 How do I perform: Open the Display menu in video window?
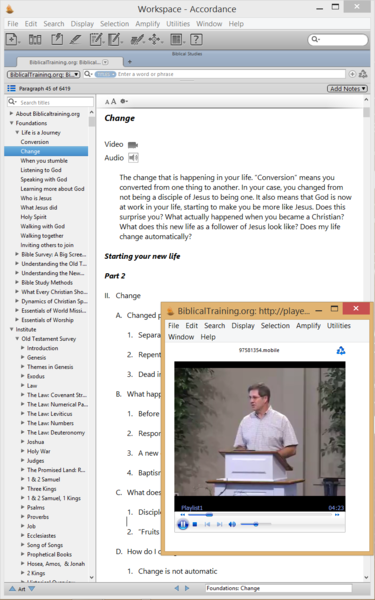point(243,326)
